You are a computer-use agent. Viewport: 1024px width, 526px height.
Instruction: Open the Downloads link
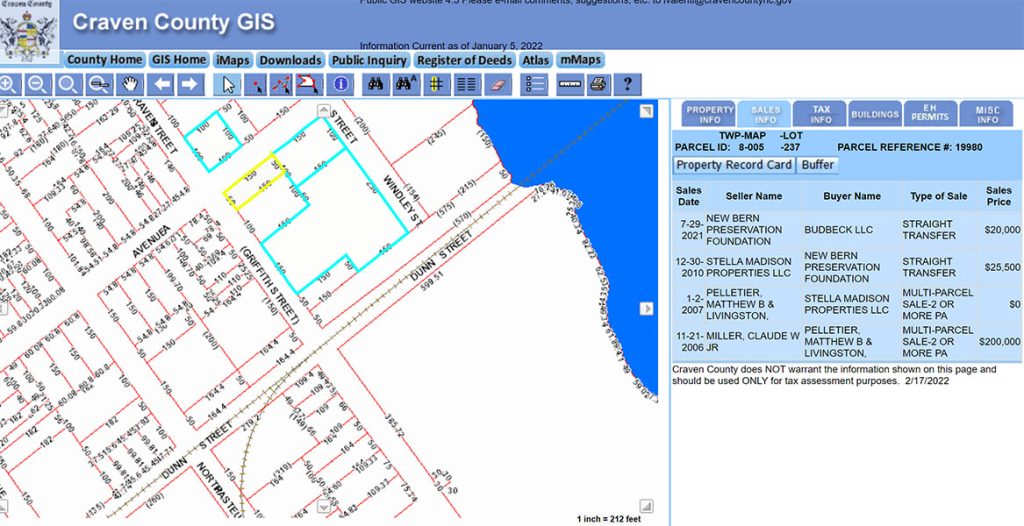click(291, 60)
